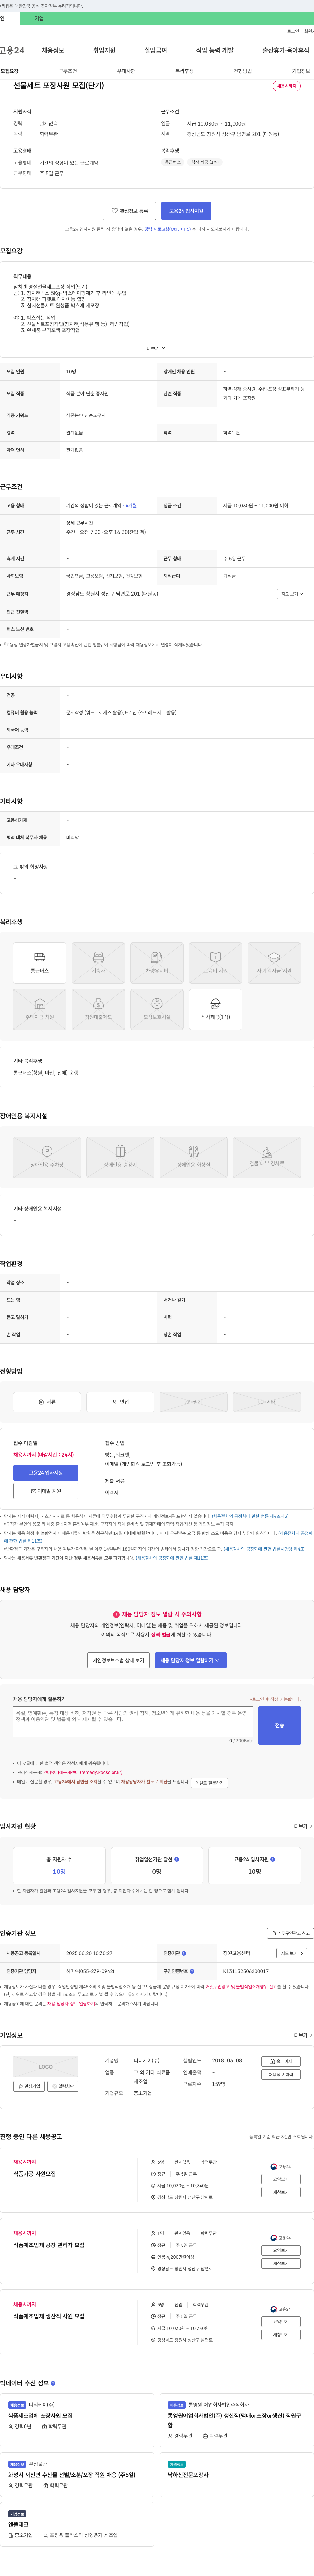Open the 직업 능력 개발 menu
314x2576 pixels.
click(215, 50)
